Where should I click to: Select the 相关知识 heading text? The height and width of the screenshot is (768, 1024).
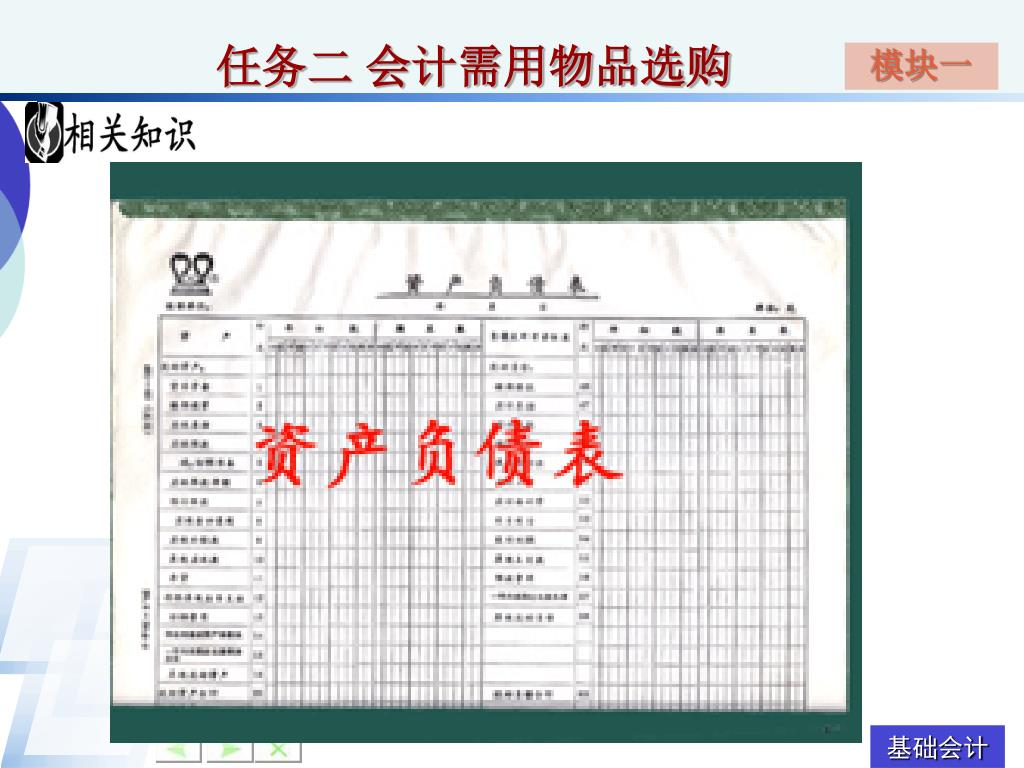131,134
